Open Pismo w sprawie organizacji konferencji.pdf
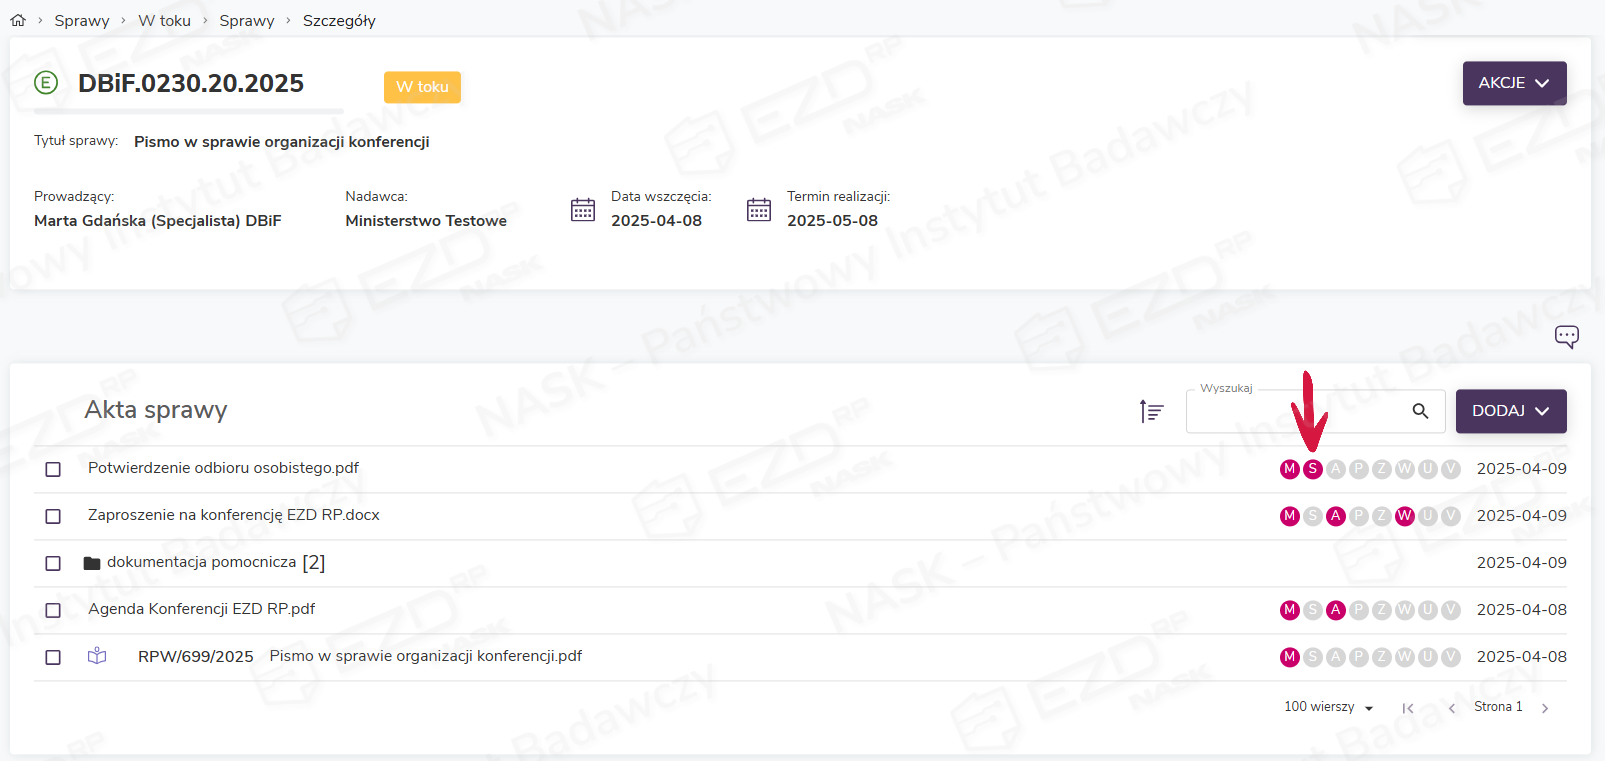The width and height of the screenshot is (1605, 761). point(425,656)
